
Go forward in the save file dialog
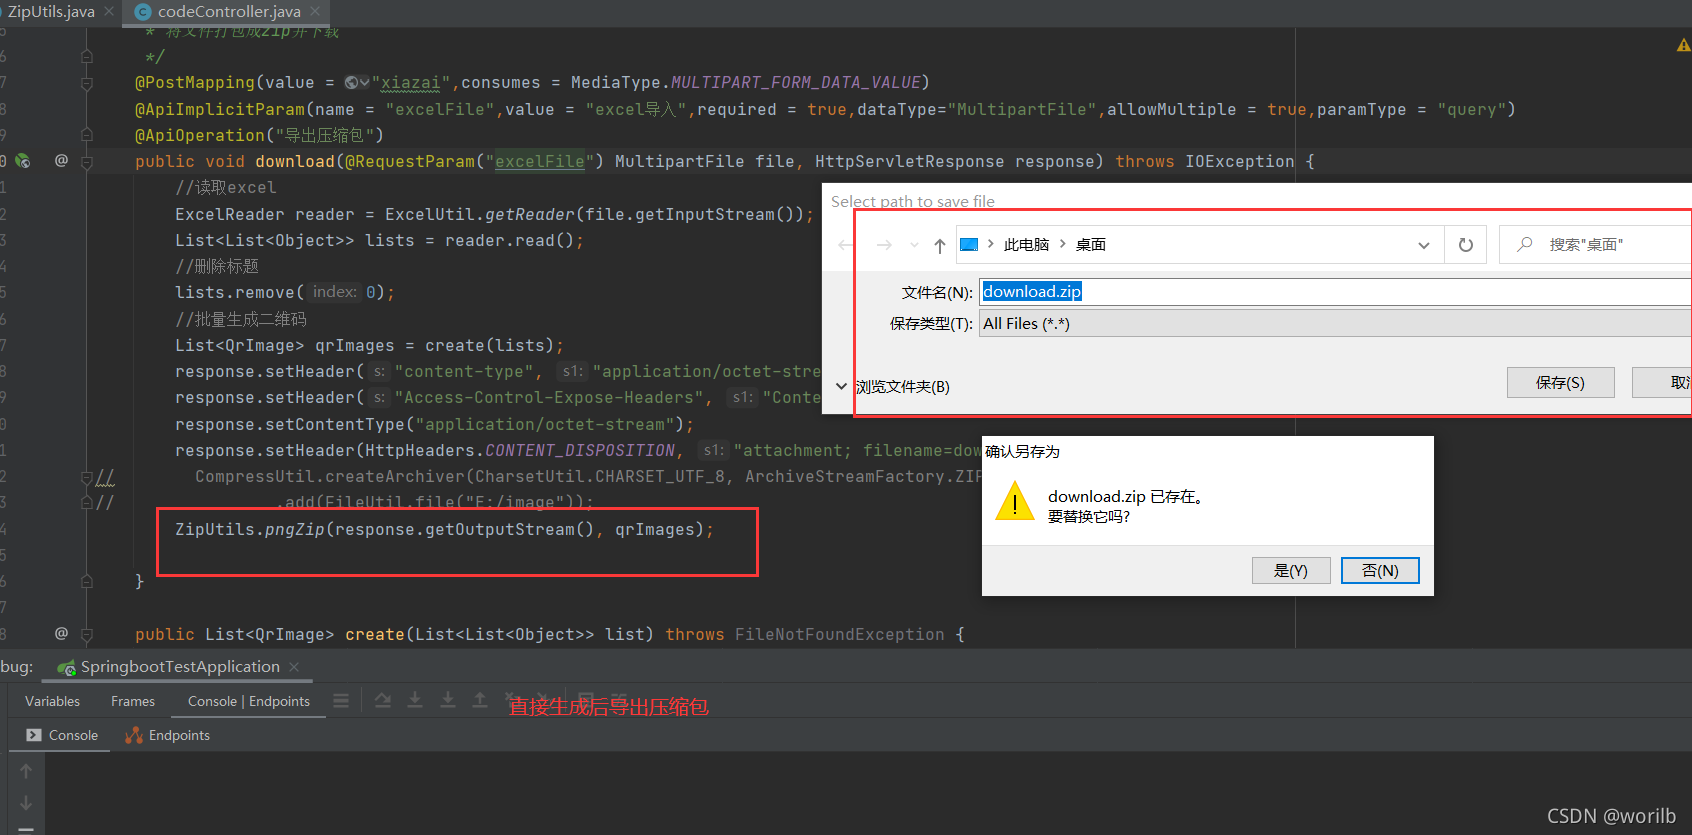[884, 245]
